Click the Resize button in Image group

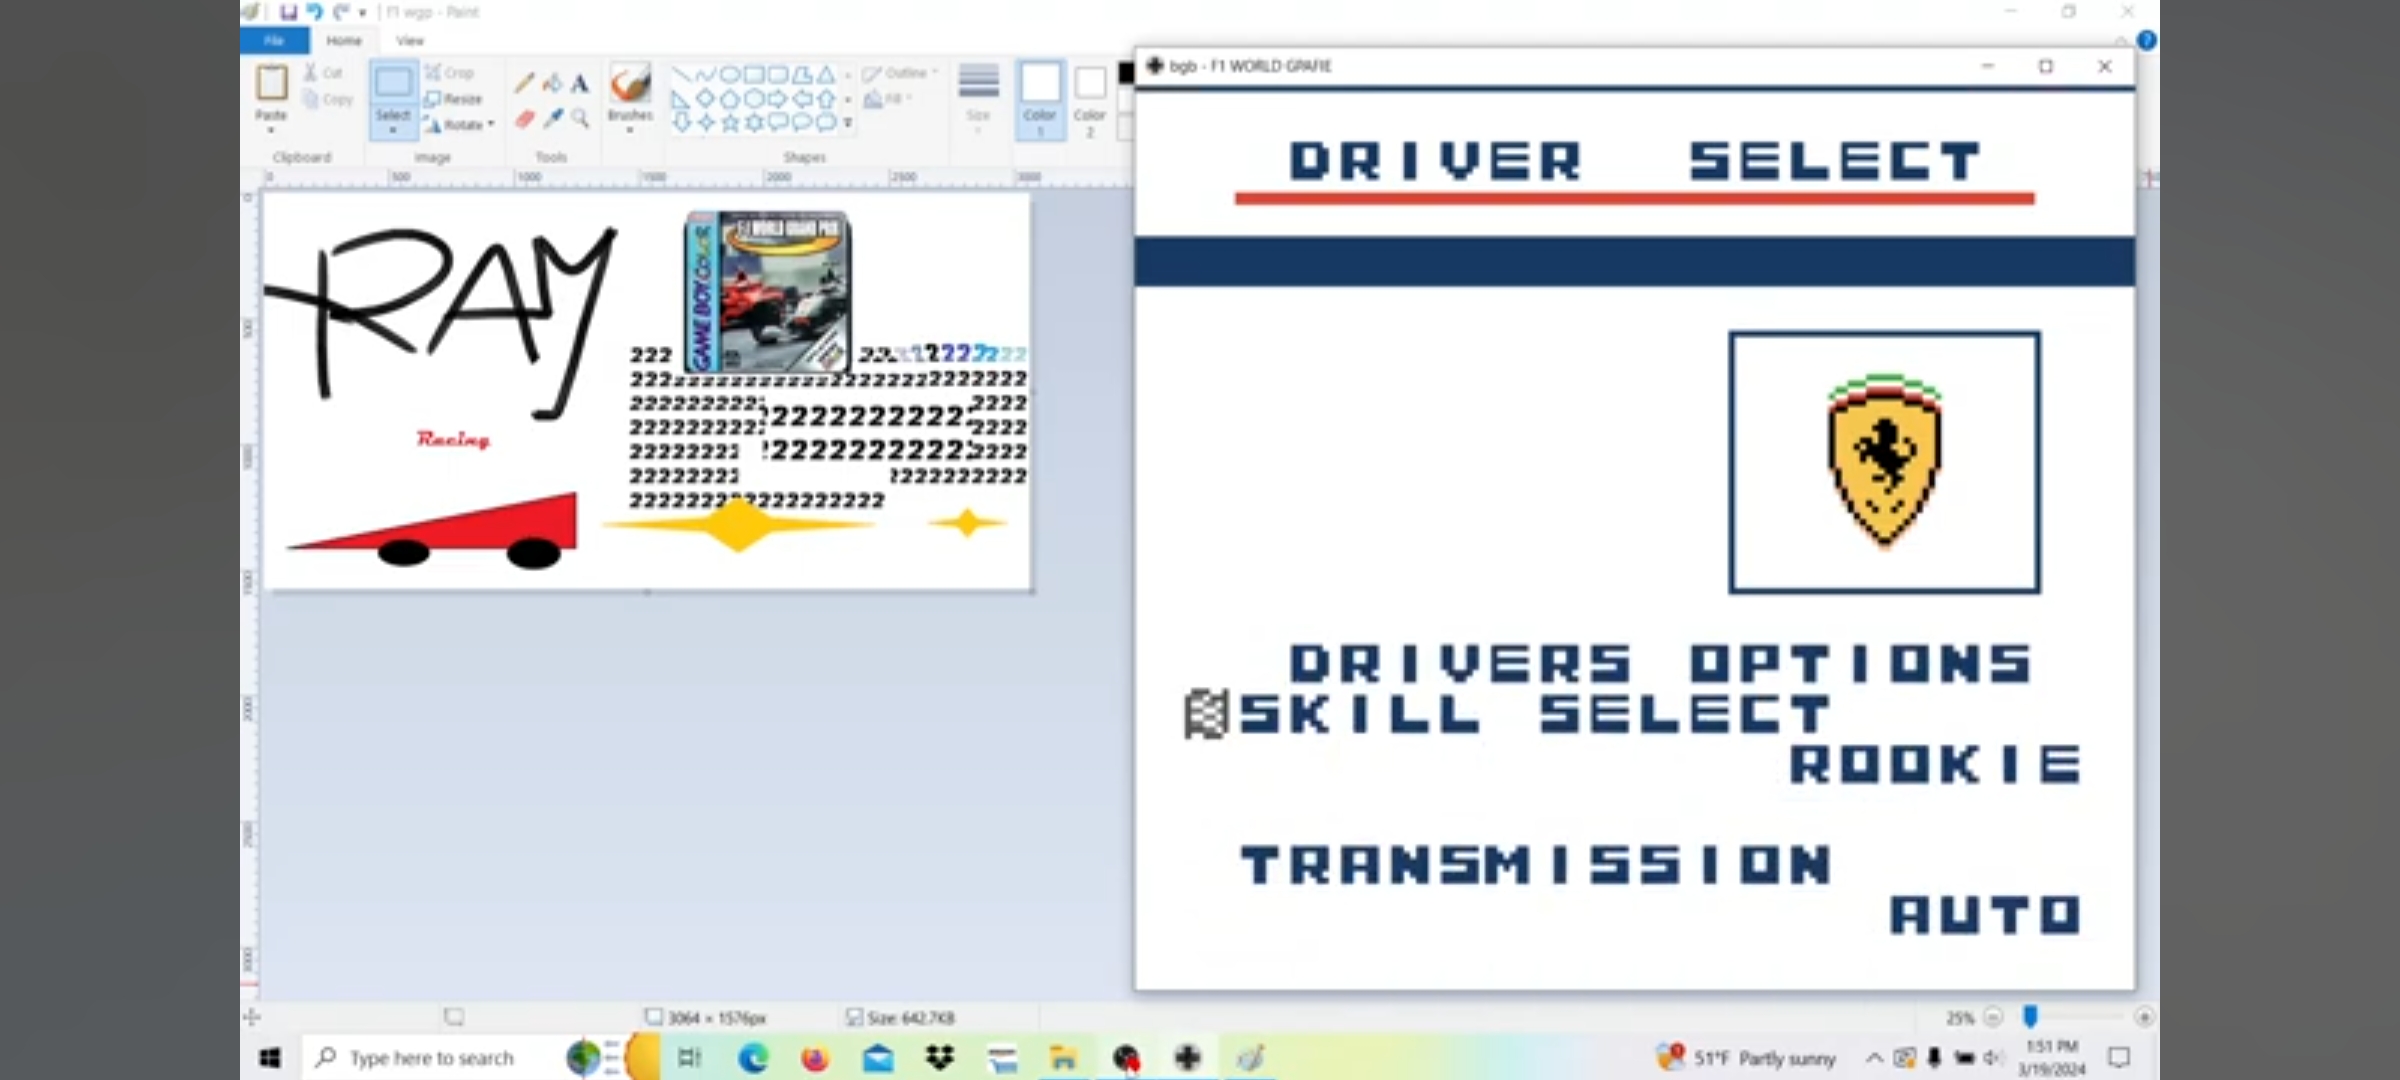pyautogui.click(x=454, y=98)
